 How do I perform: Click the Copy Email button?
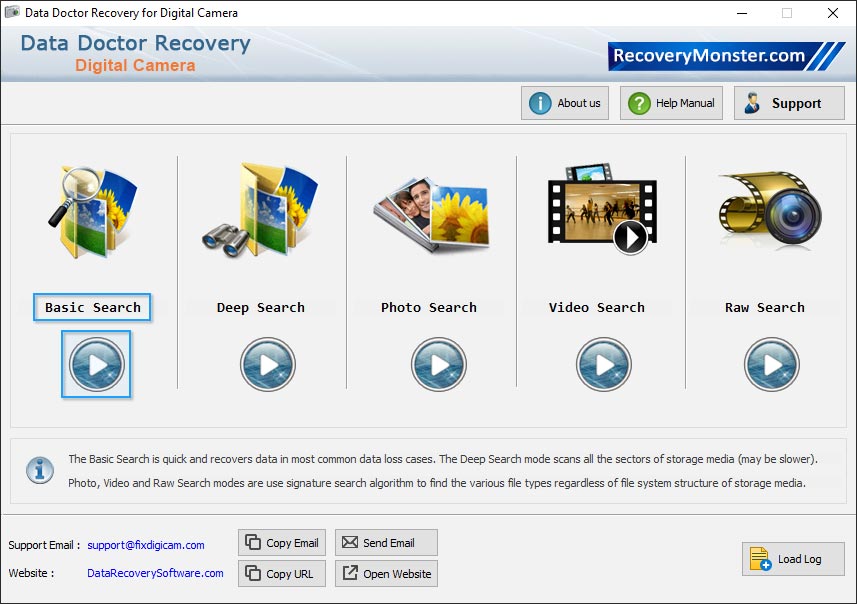point(281,542)
